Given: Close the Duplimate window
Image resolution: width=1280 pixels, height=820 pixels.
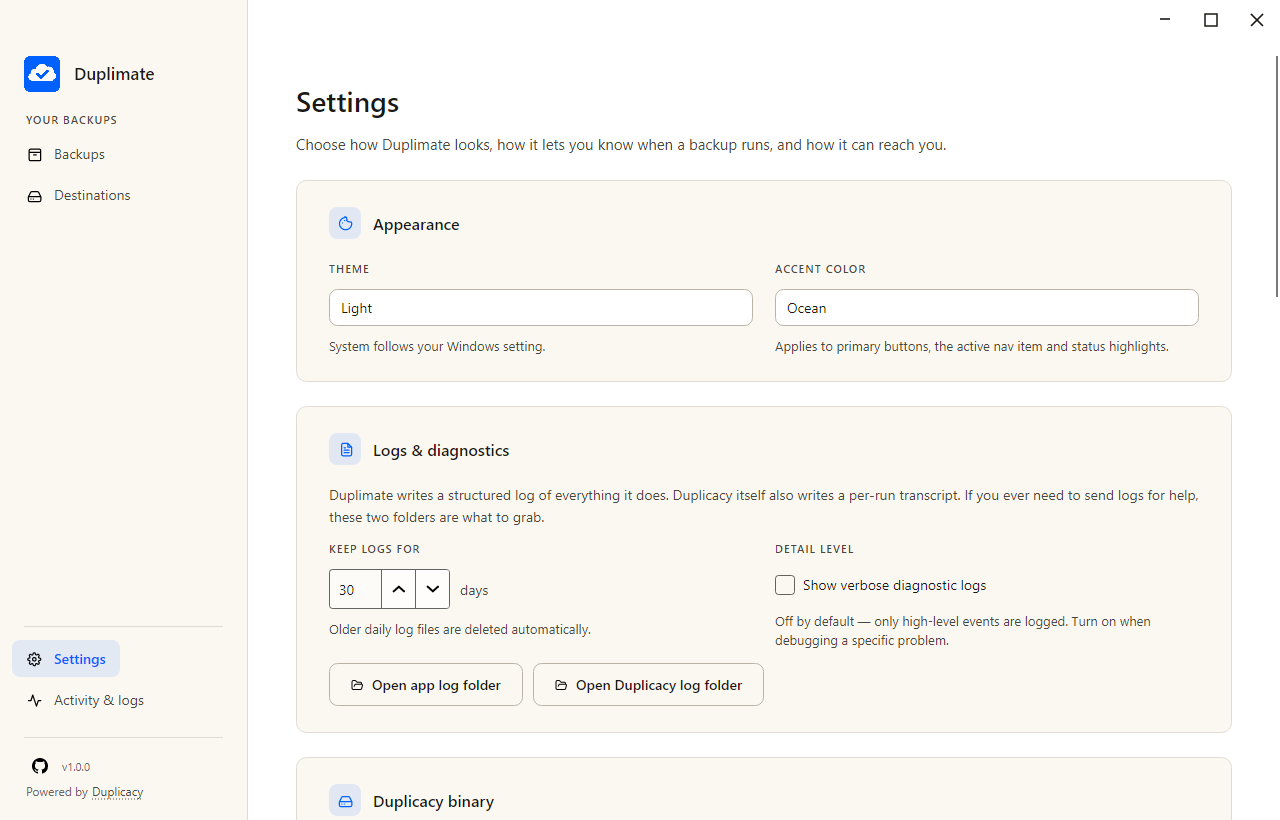Looking at the screenshot, I should (1257, 20).
